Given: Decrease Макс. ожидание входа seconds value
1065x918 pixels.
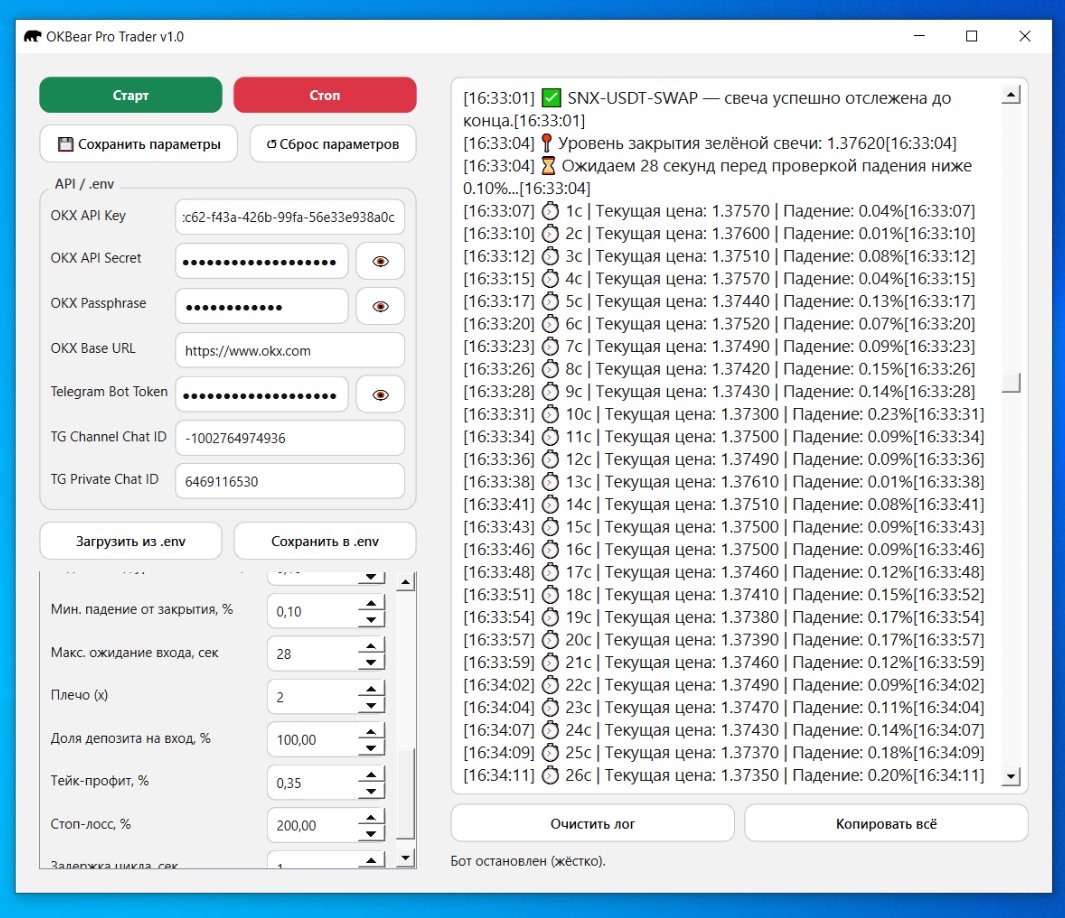Looking at the screenshot, I should (371, 661).
